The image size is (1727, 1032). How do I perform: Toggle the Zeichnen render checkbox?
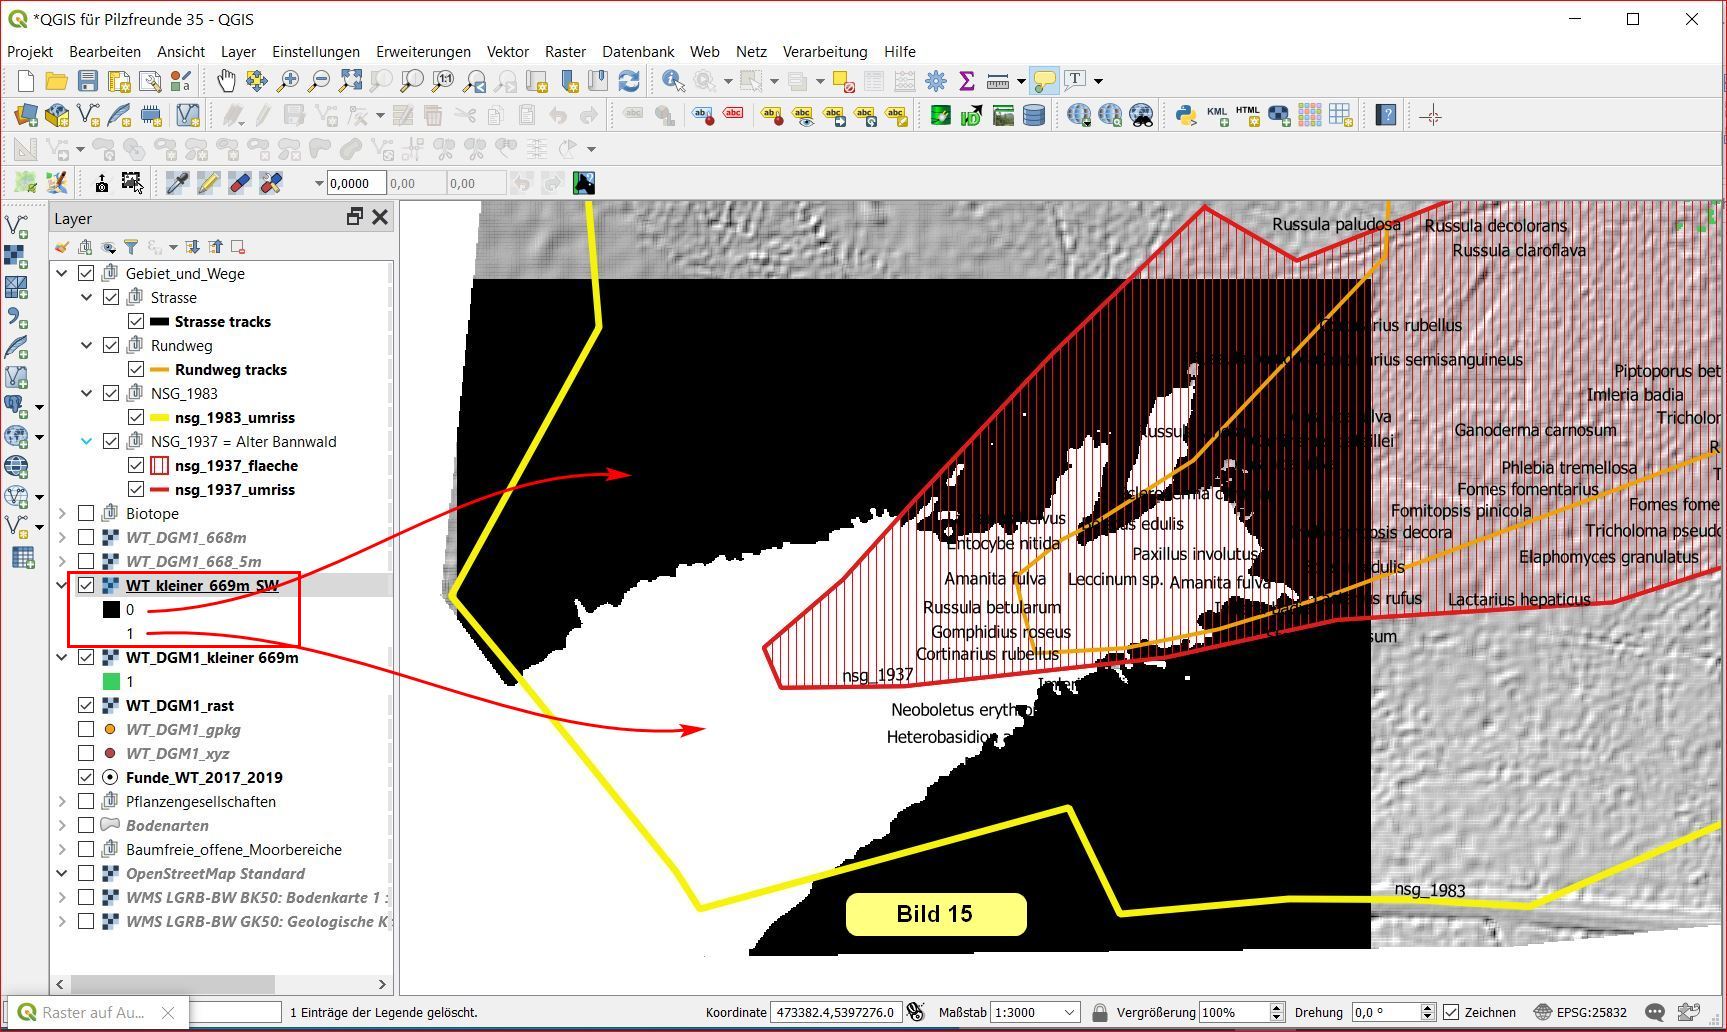pyautogui.click(x=1452, y=1012)
